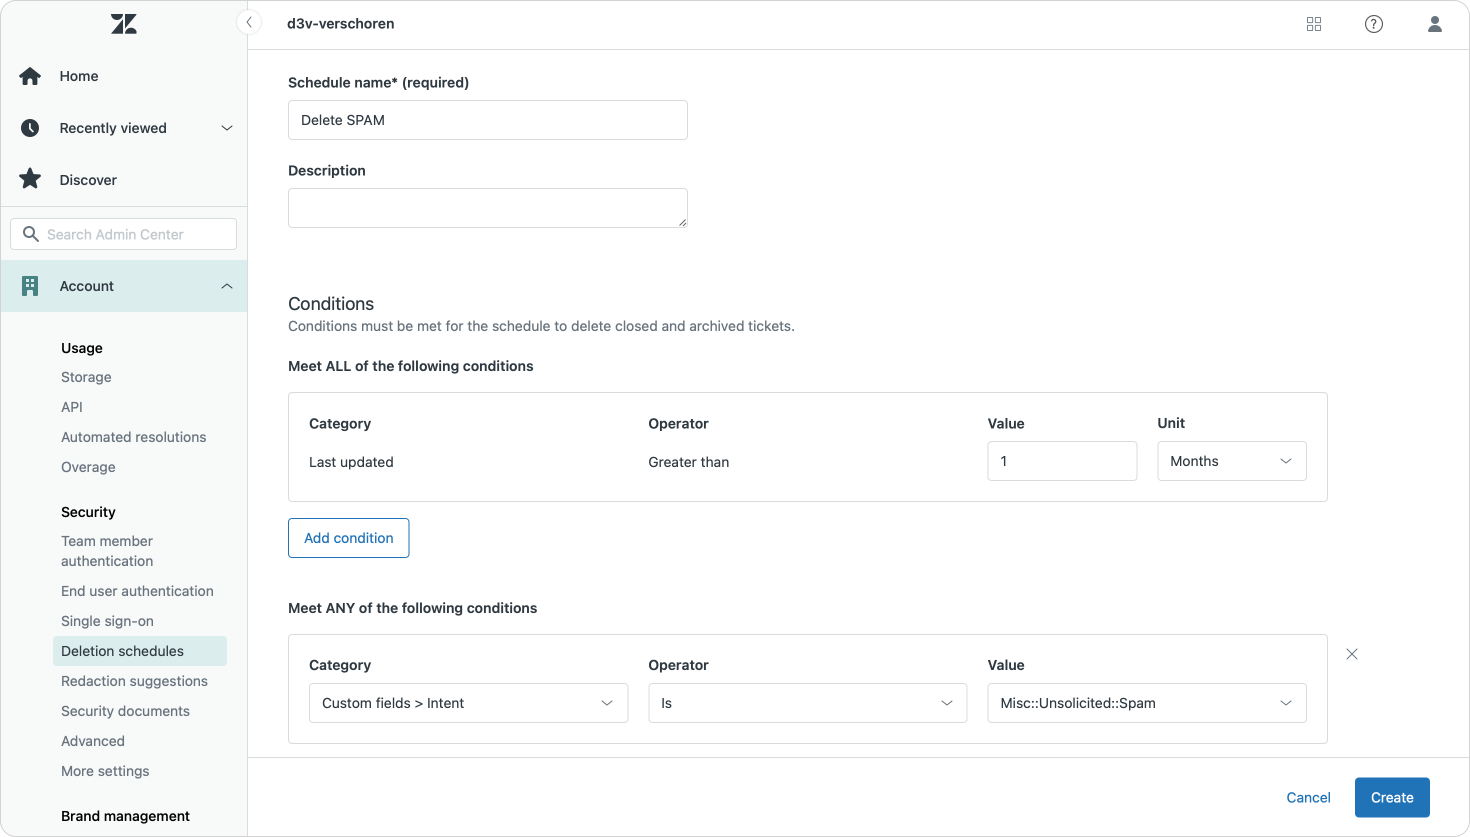
Task: Click into the Description text area
Action: [x=487, y=208]
